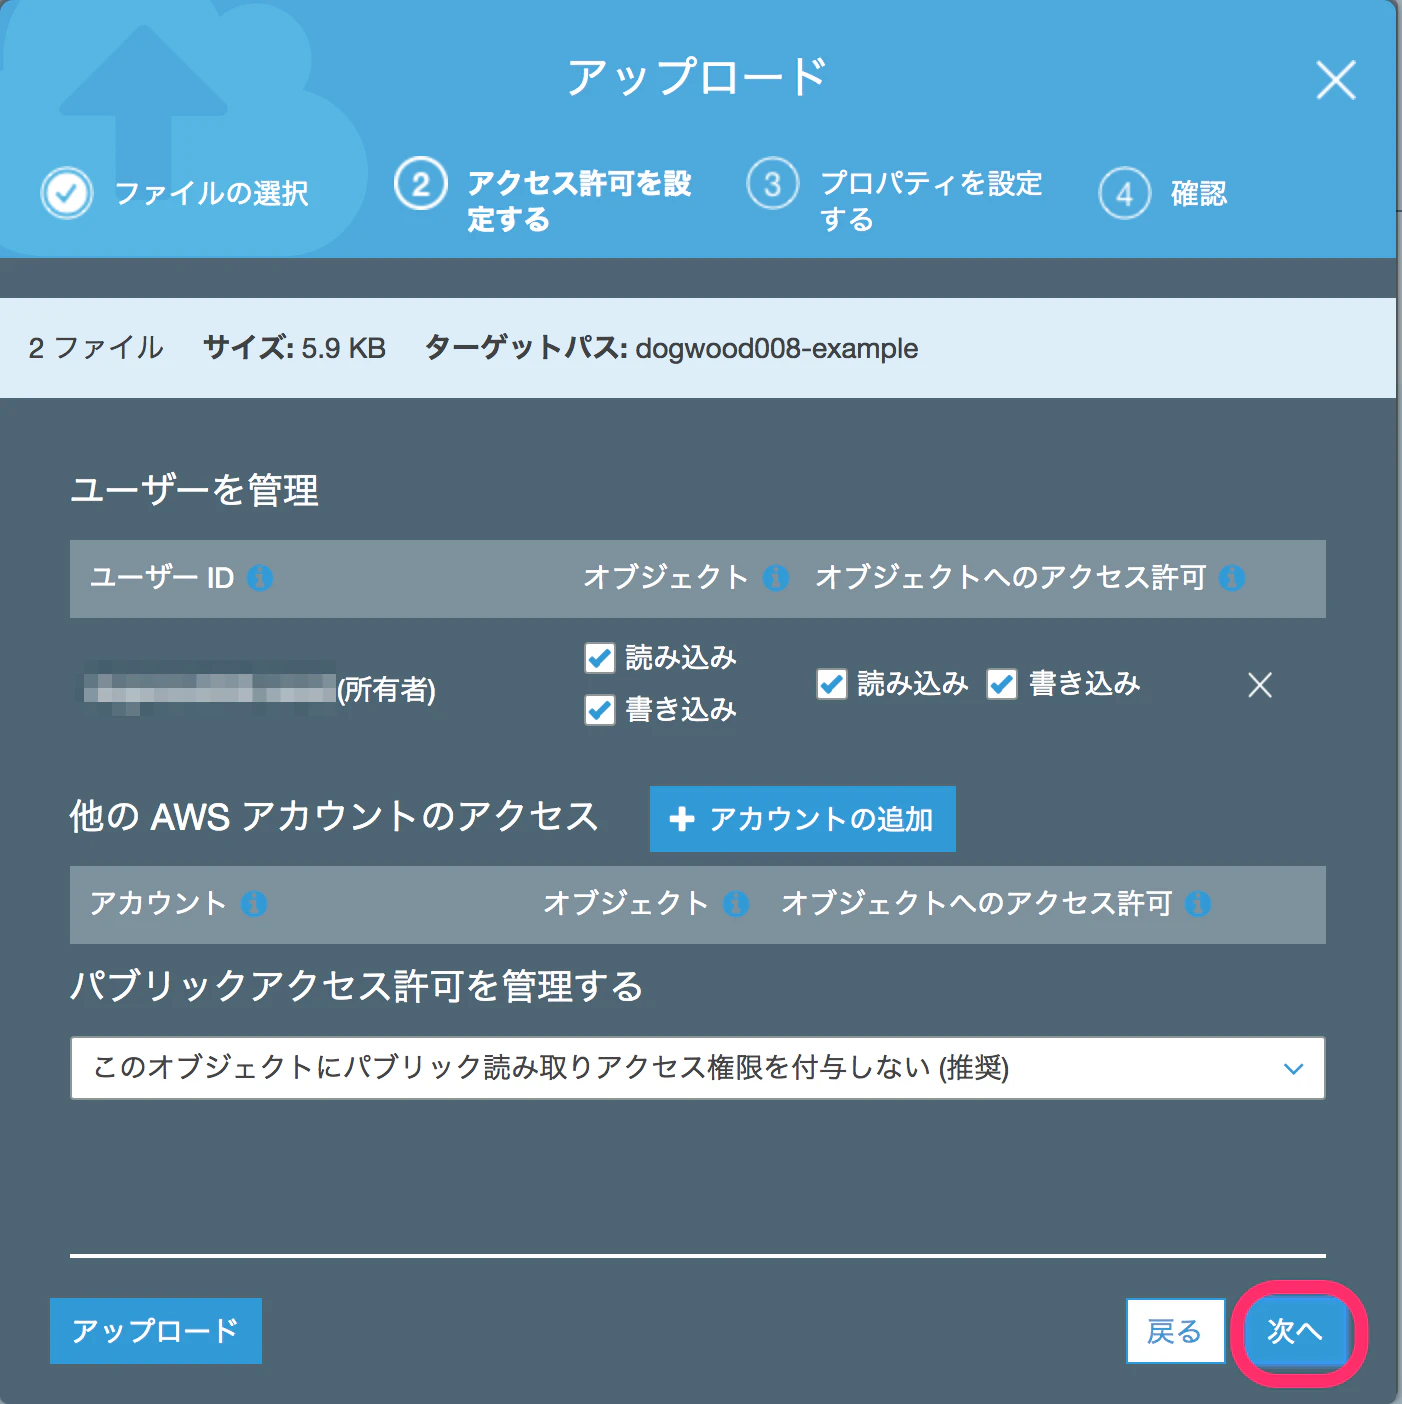This screenshot has height=1404, width=1402.
Task: Click the アカウントの追加 button
Action: pyautogui.click(x=803, y=819)
